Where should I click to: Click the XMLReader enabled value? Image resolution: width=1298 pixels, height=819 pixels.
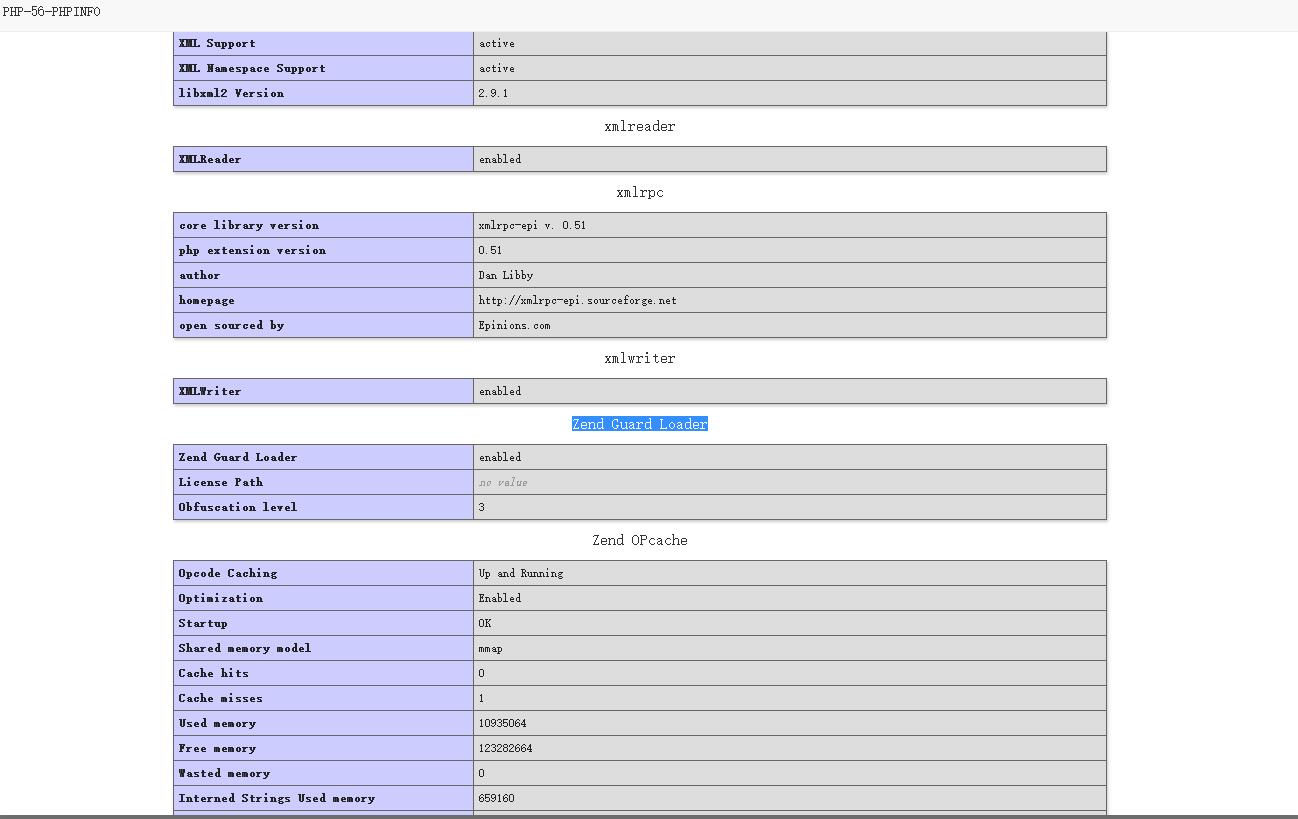500,159
